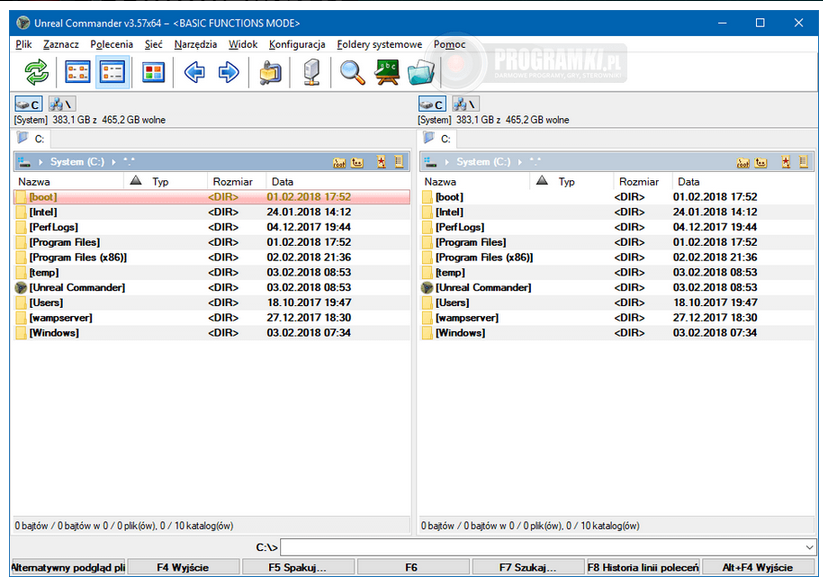
Task: Go back with the blue left arrow
Action: (194, 72)
